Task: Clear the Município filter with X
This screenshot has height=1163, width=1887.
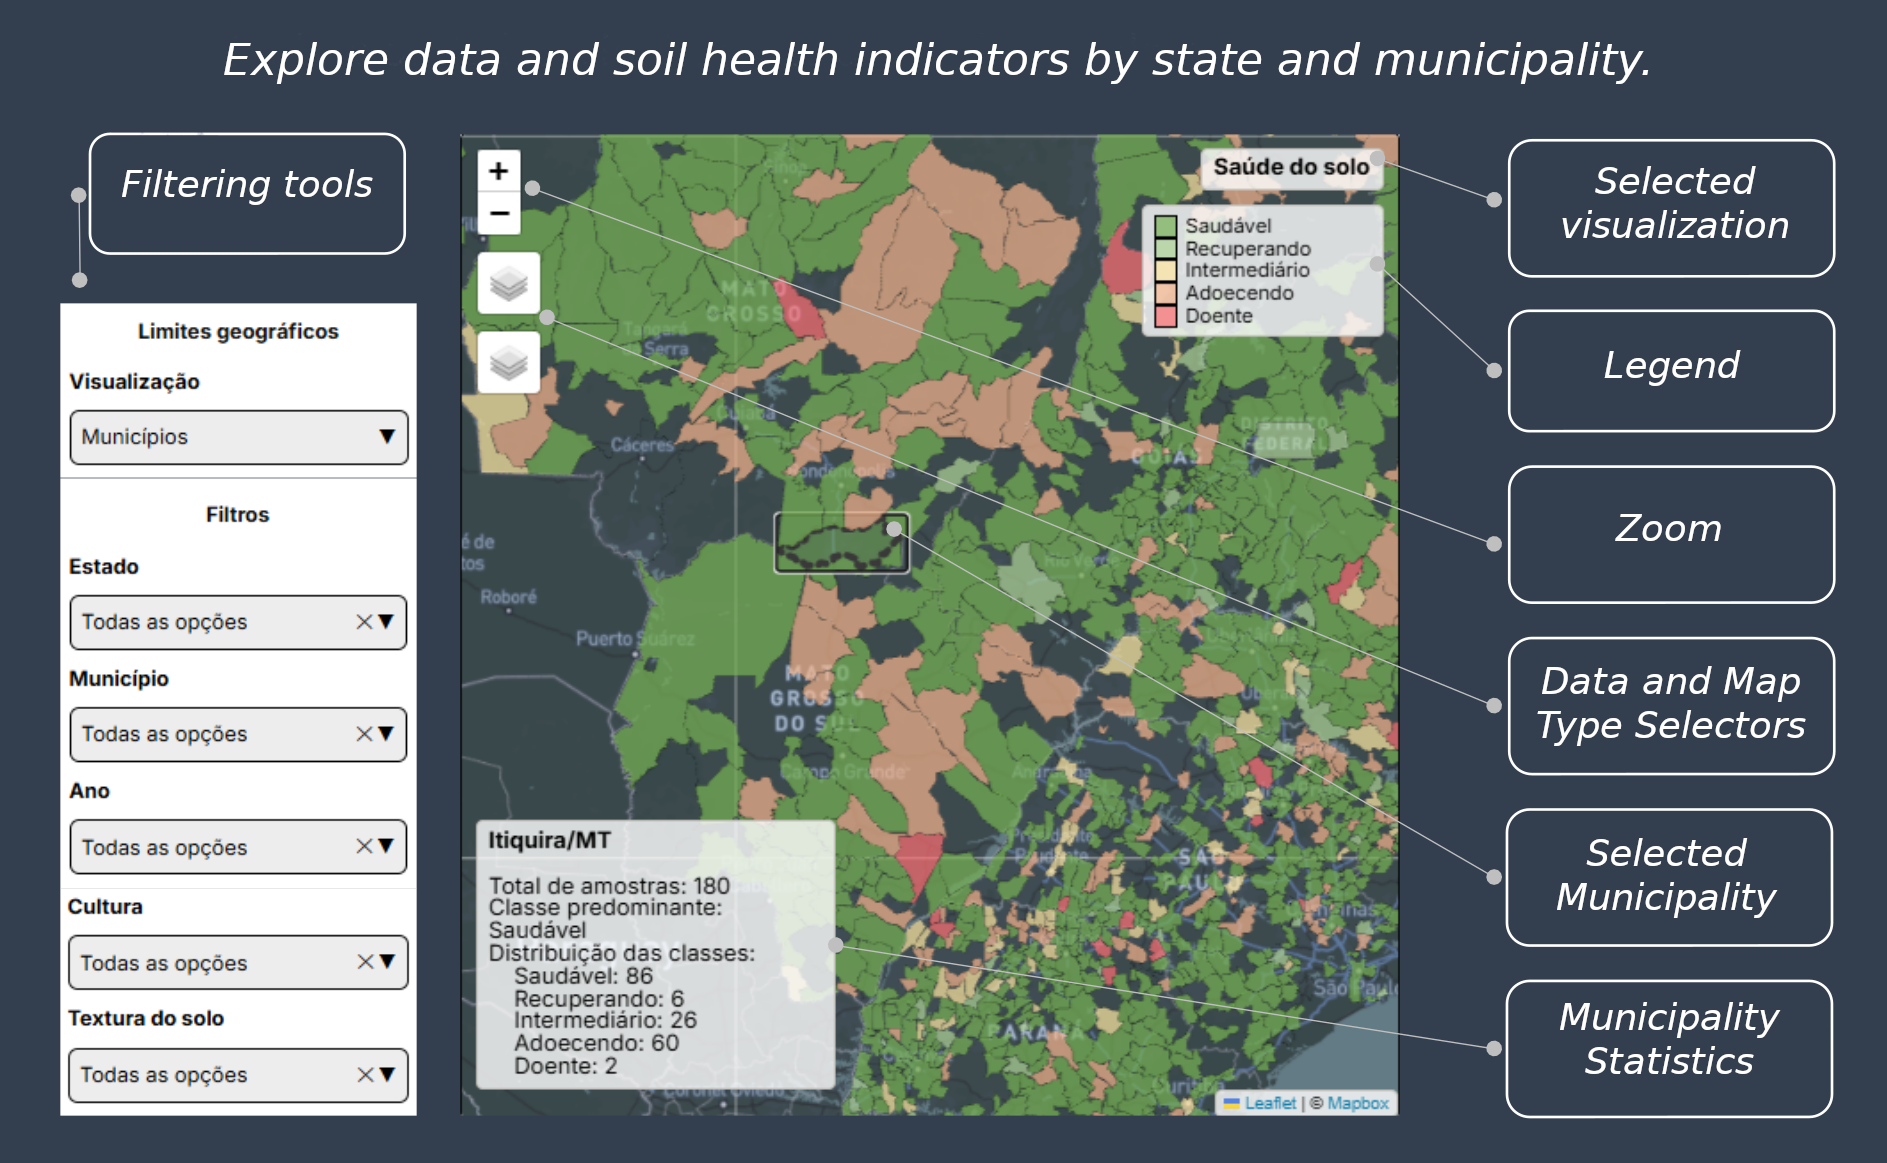Action: pos(364,734)
